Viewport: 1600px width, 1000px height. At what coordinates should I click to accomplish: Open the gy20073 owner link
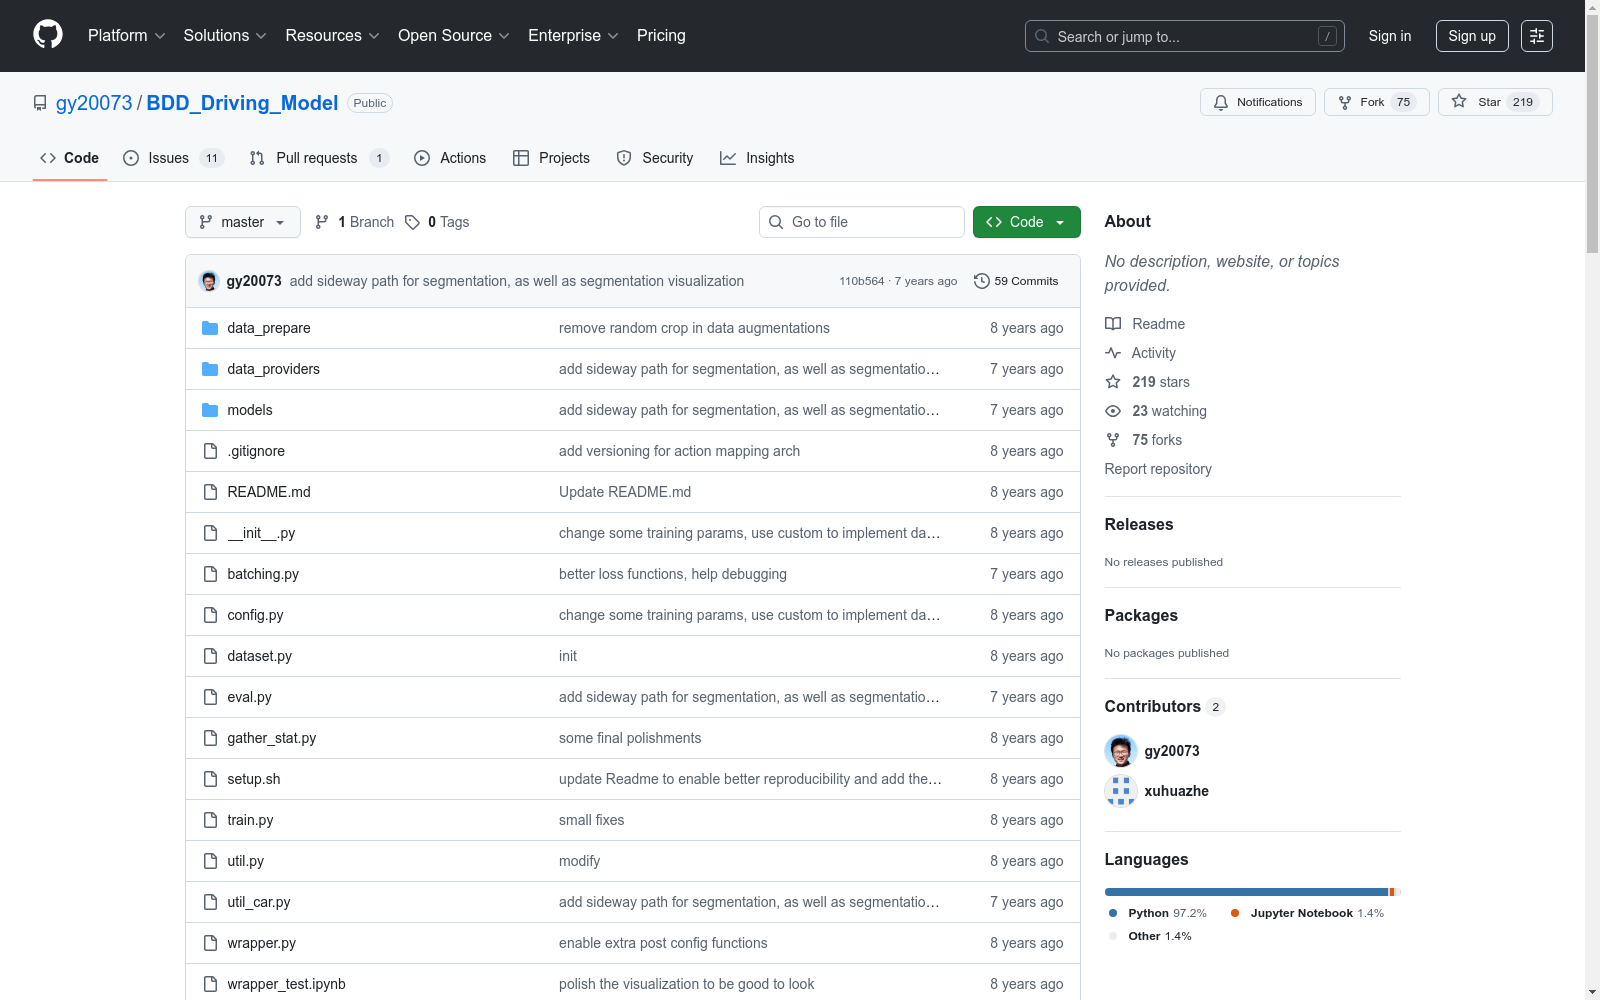(x=94, y=103)
